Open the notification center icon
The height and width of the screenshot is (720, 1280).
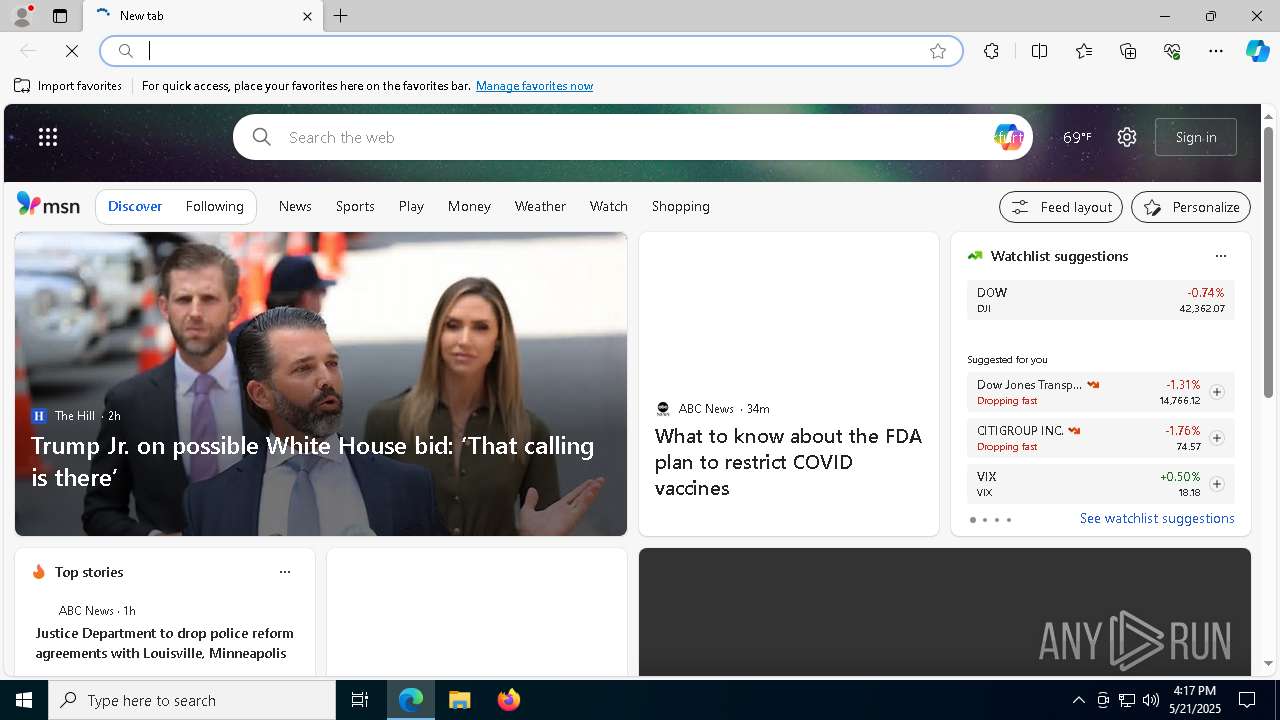1247,700
